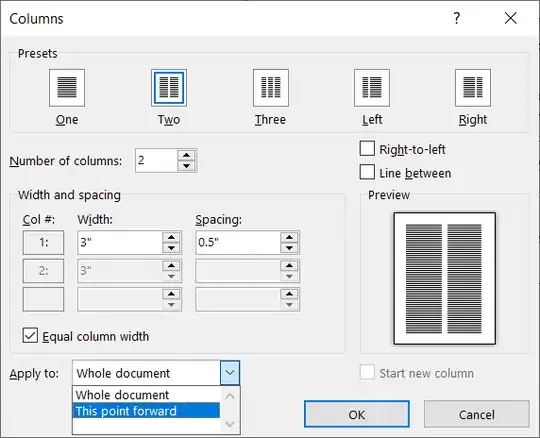The height and width of the screenshot is (438, 540).
Task: Click the Col 2 row label box
Action: pyautogui.click(x=43, y=271)
